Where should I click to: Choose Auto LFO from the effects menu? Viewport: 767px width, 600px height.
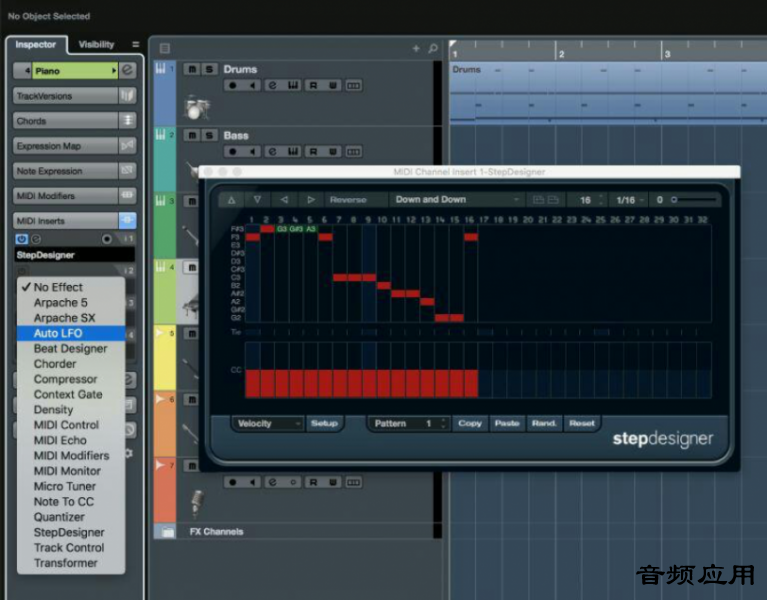[71, 333]
